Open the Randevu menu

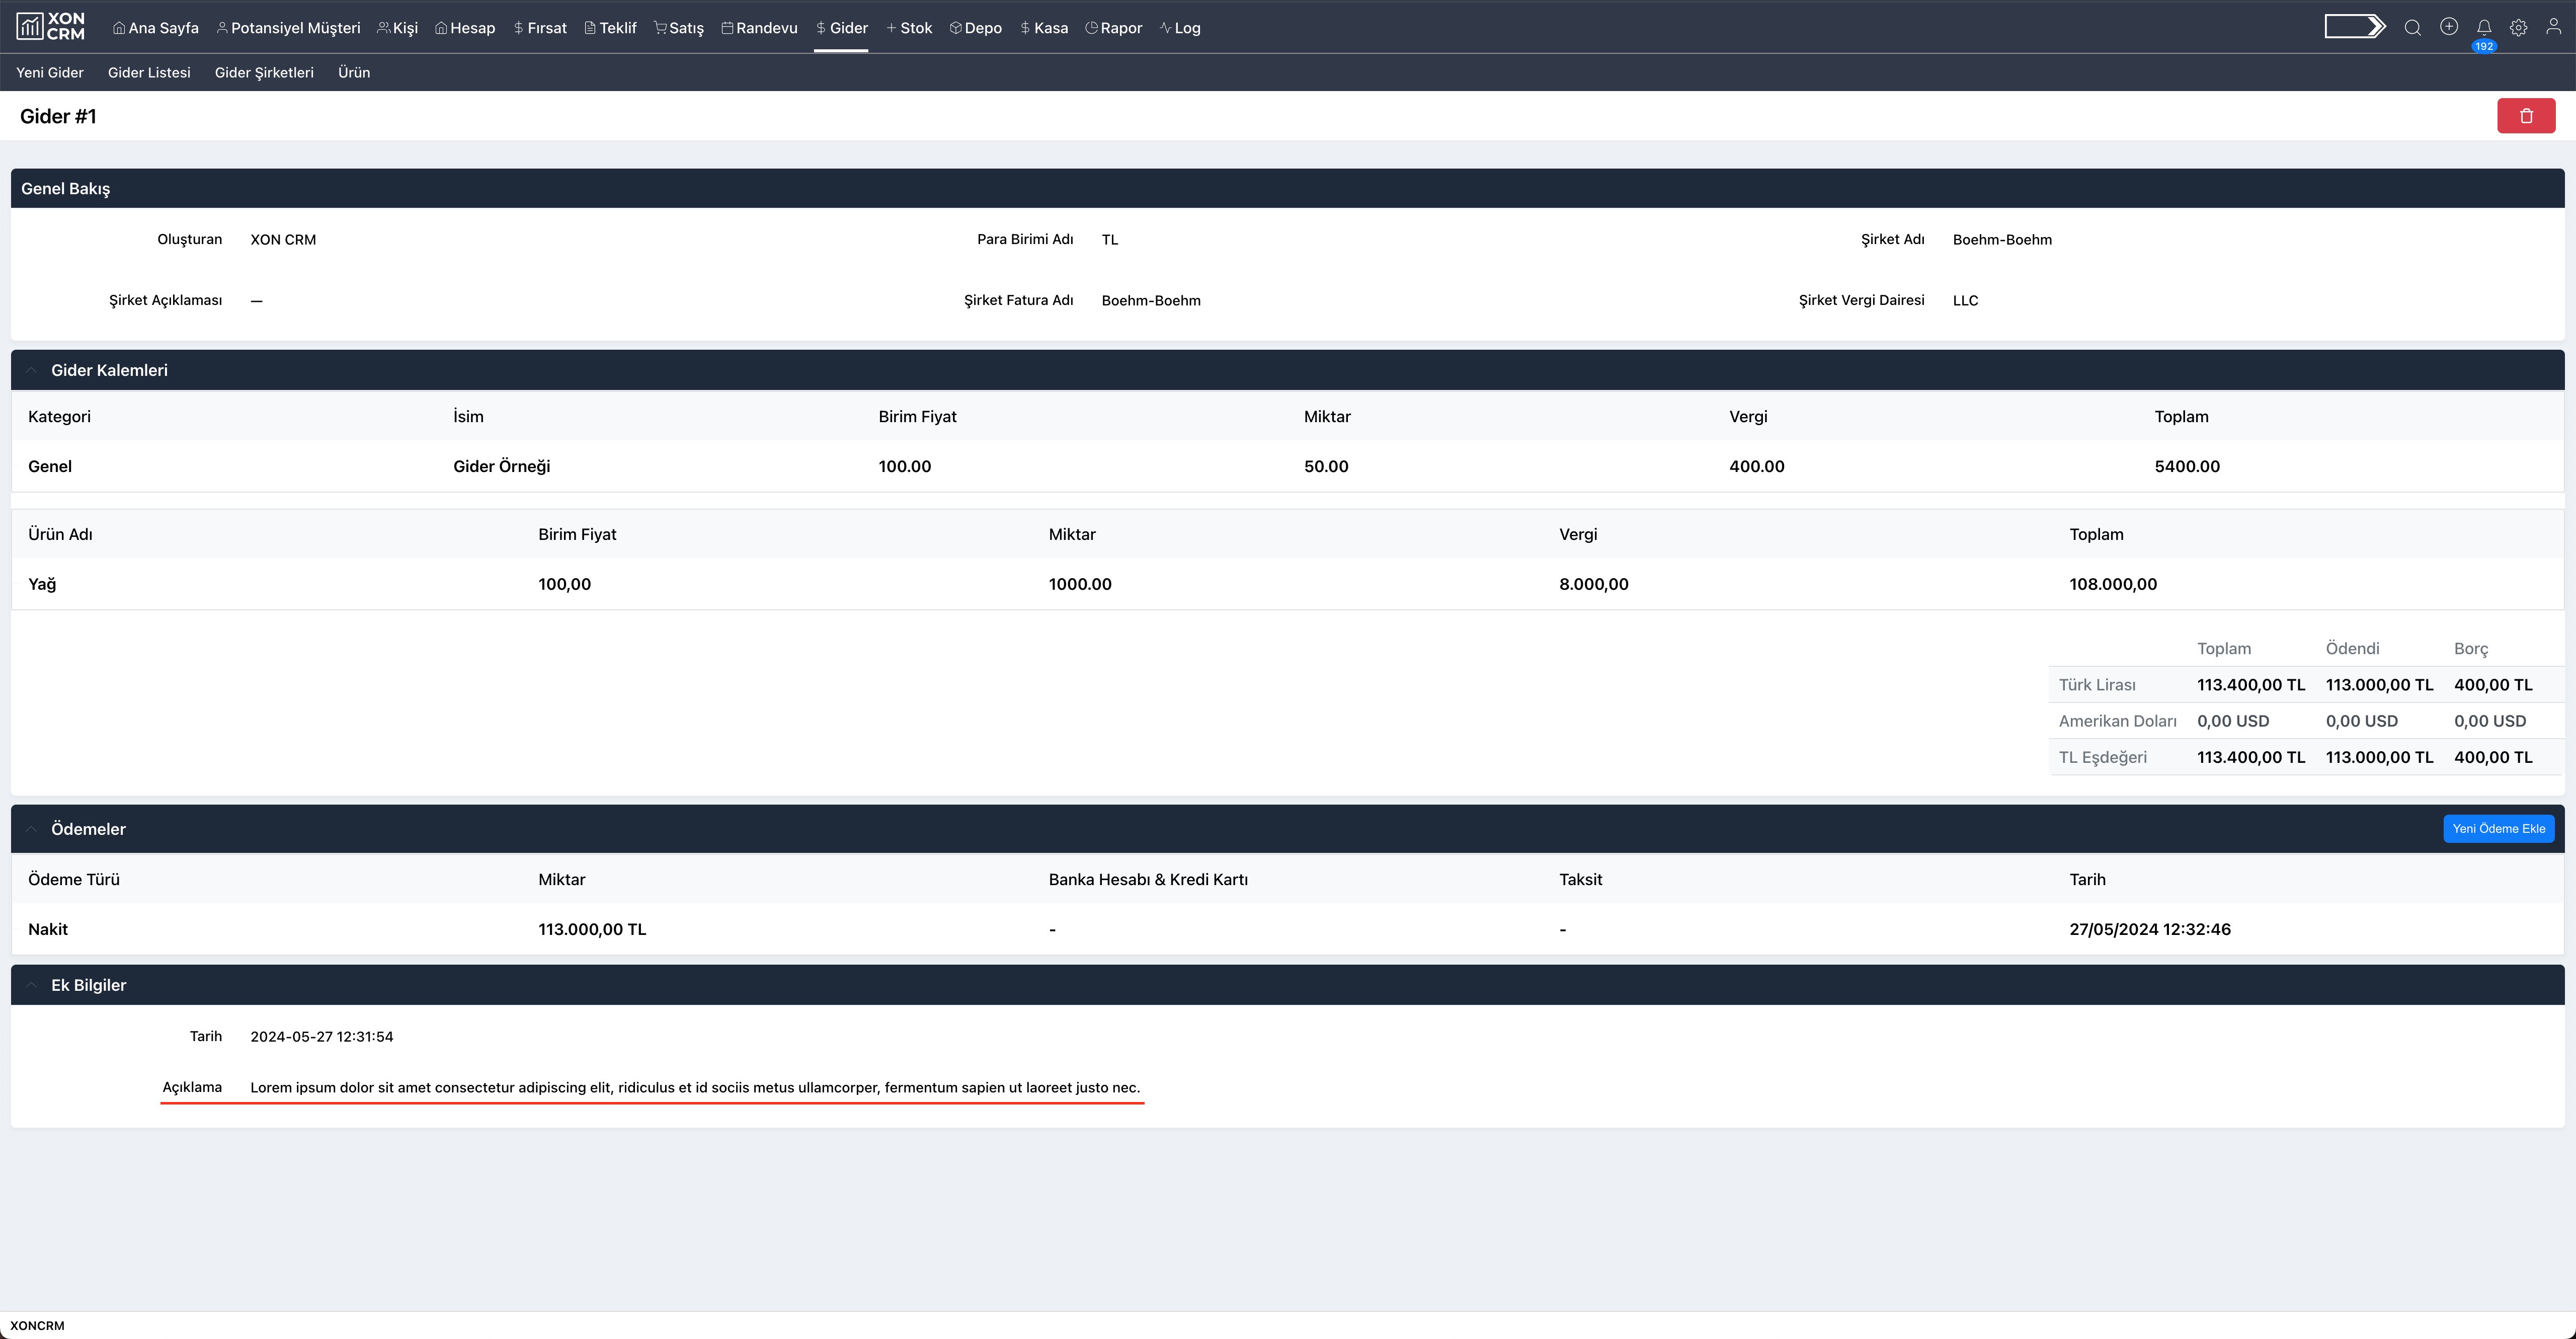tap(759, 28)
